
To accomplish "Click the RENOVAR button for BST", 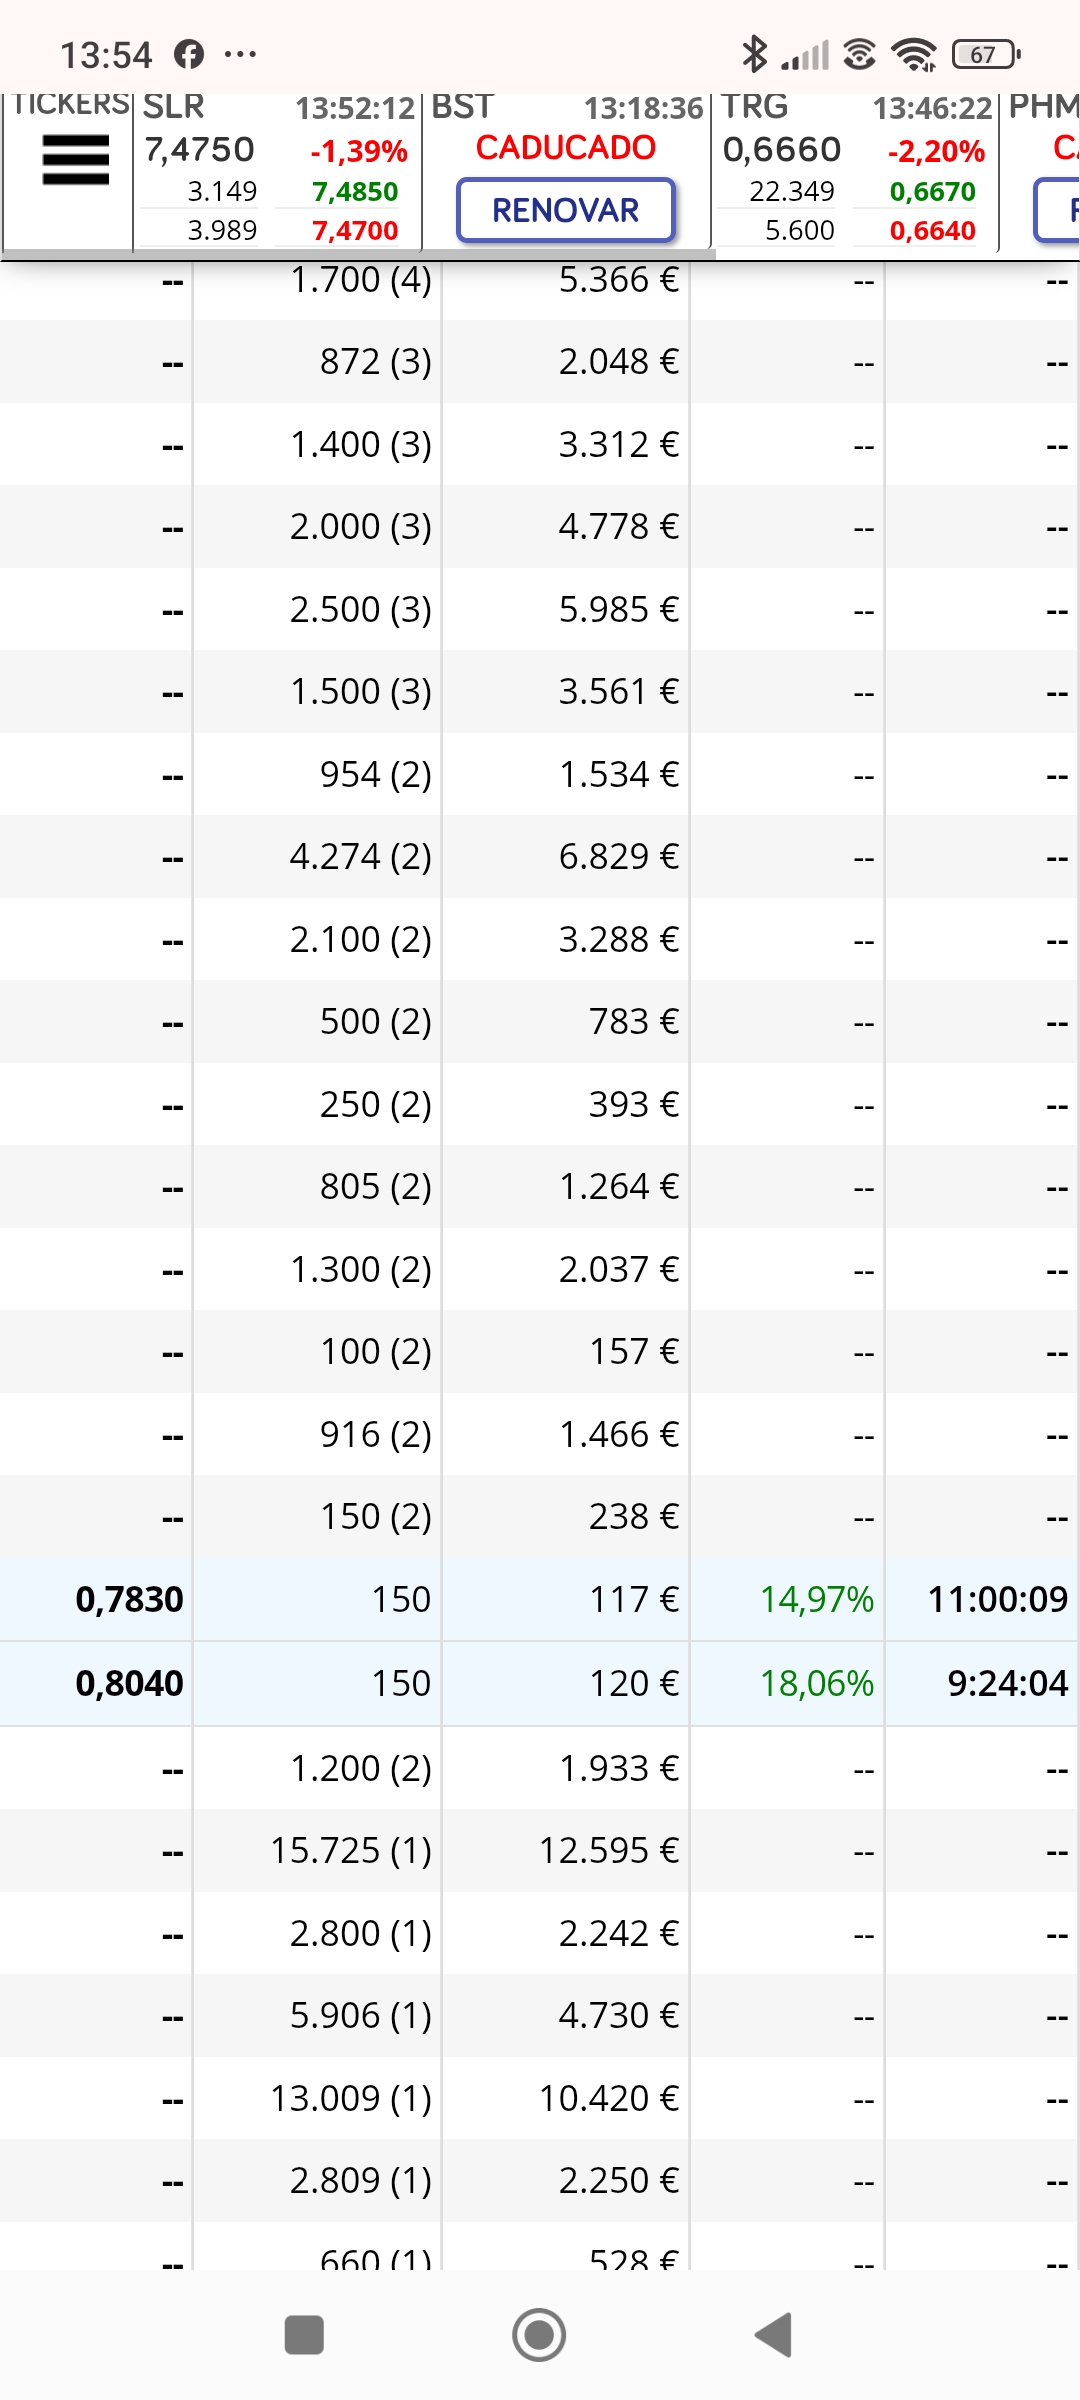I will coord(566,210).
